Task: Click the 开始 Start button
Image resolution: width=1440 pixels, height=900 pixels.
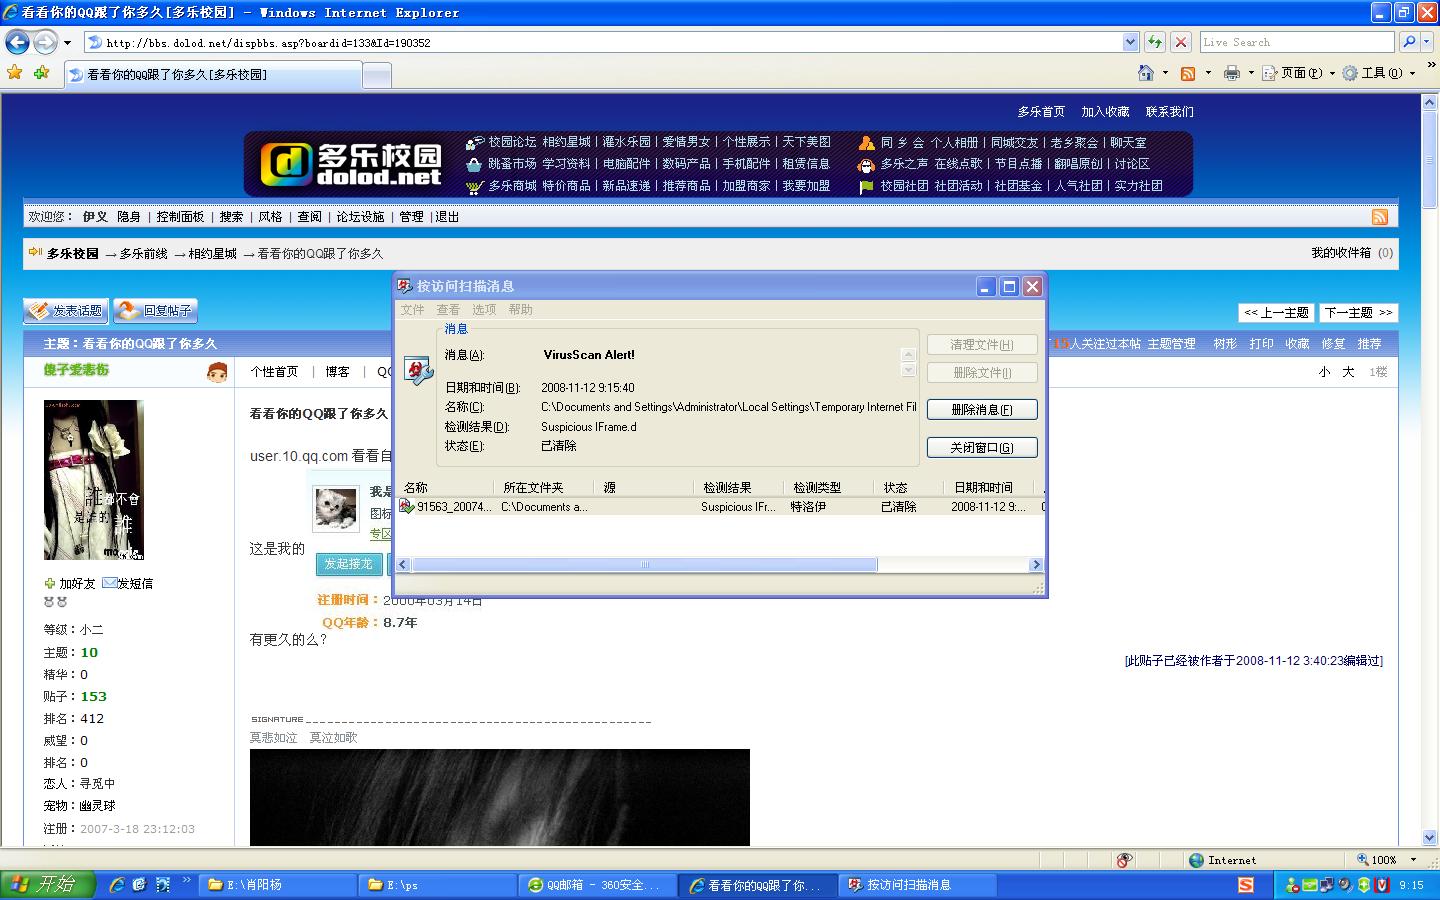Action: tap(47, 884)
